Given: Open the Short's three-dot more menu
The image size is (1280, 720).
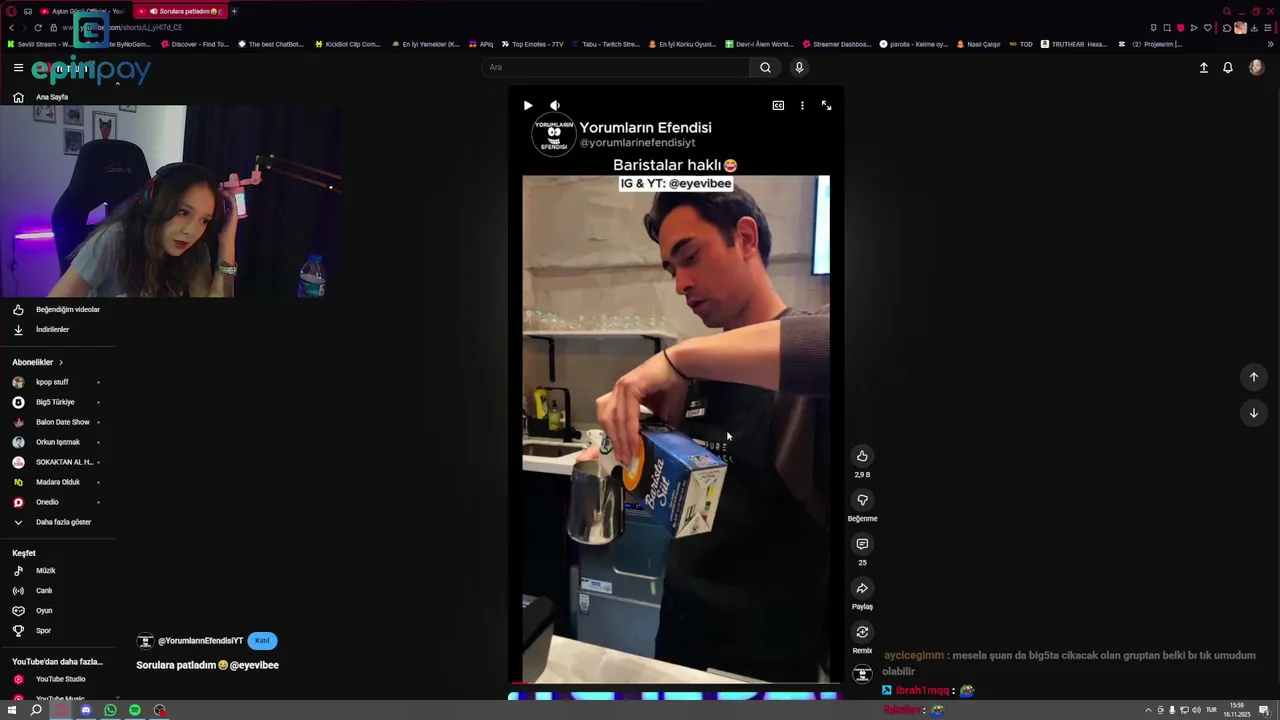Looking at the screenshot, I should (802, 105).
